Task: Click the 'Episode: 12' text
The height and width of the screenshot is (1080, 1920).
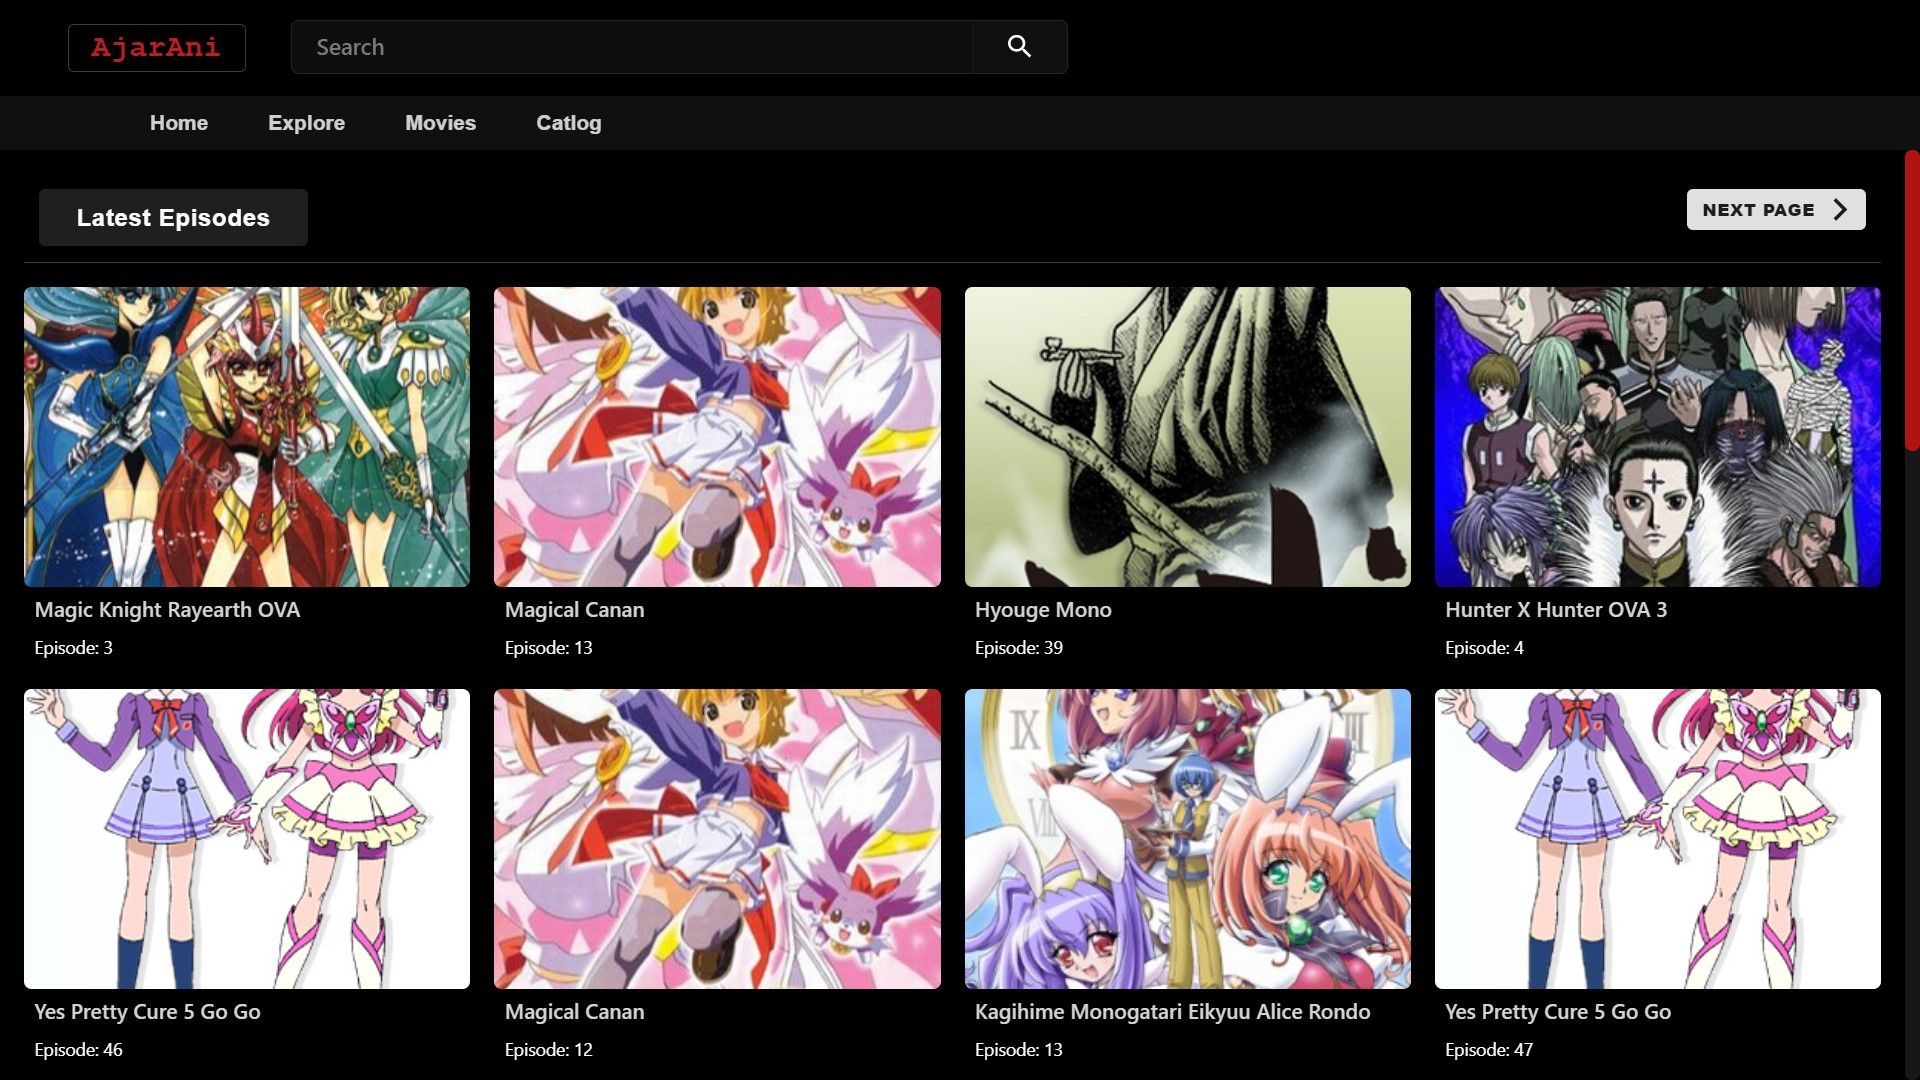Action: (548, 1050)
